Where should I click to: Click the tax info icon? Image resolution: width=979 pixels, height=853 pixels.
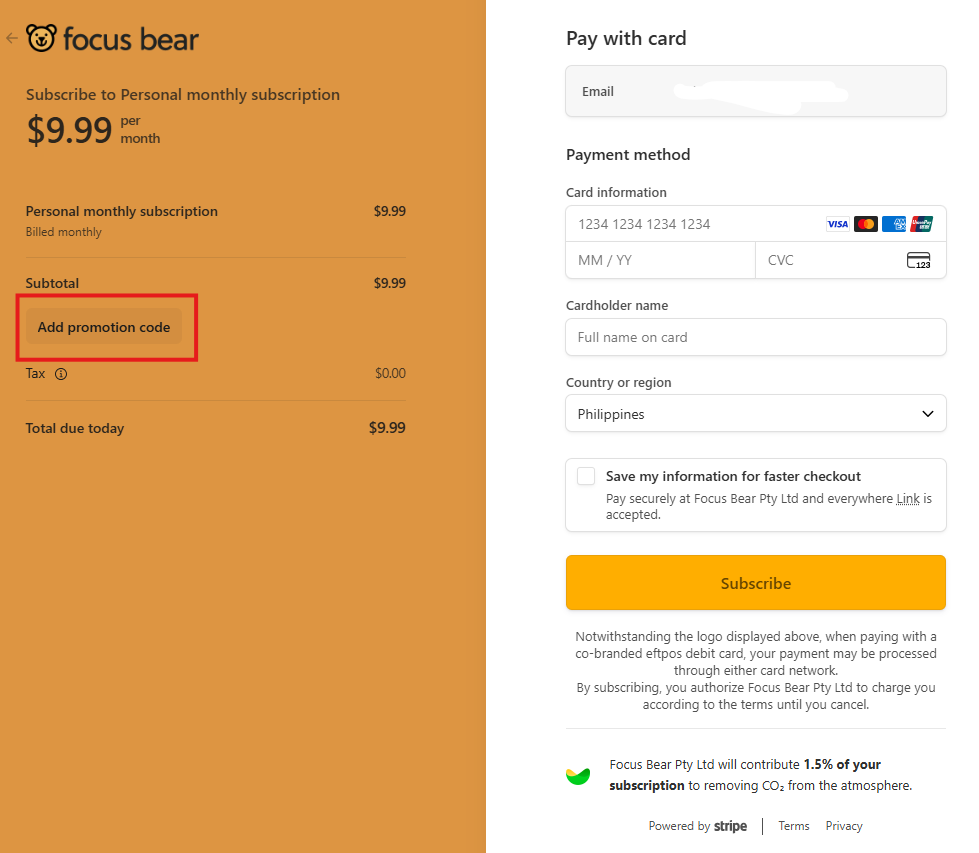coord(61,374)
